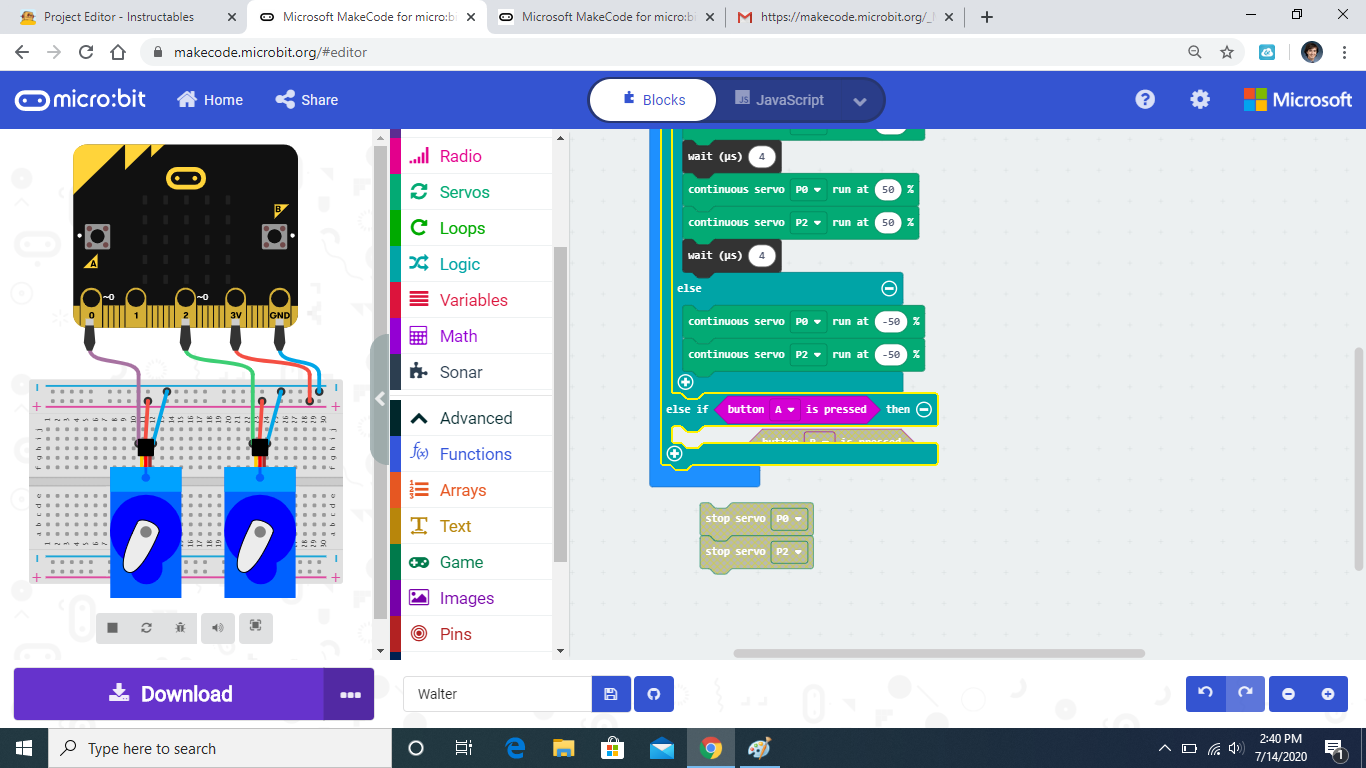Launch simulator in full screen

(255, 627)
